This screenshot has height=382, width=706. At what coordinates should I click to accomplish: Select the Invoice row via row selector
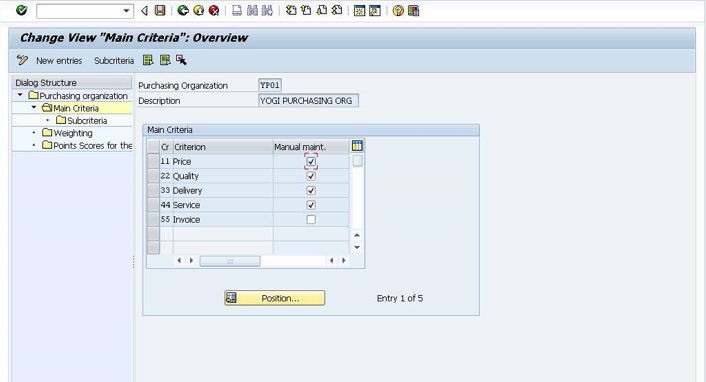point(154,219)
